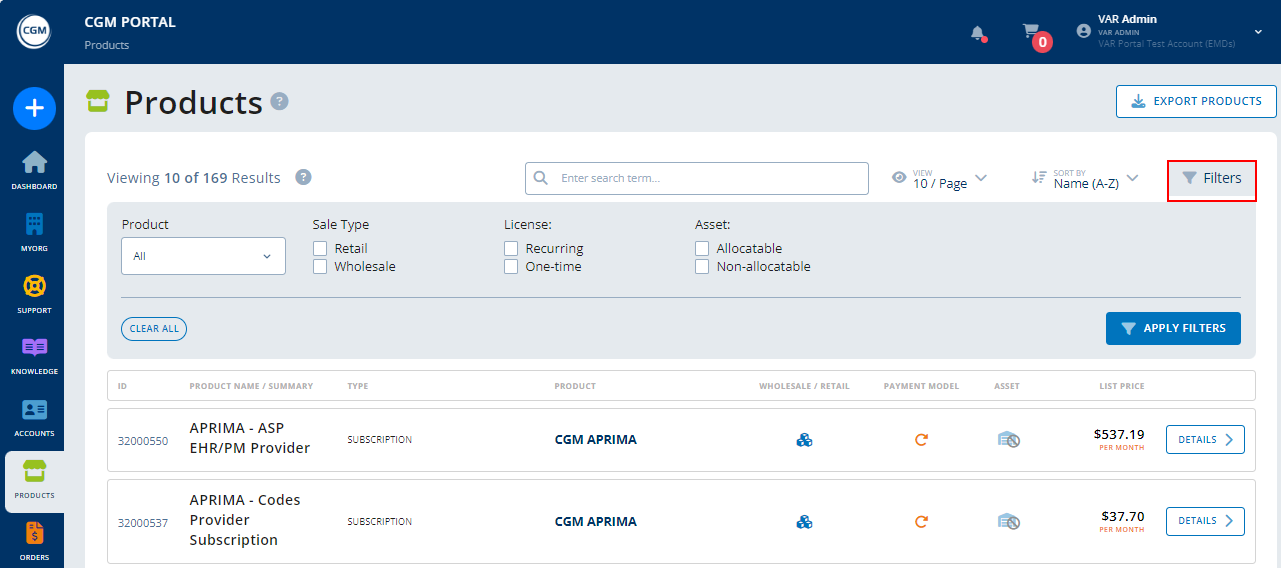Open Support in the sidebar

[34, 294]
